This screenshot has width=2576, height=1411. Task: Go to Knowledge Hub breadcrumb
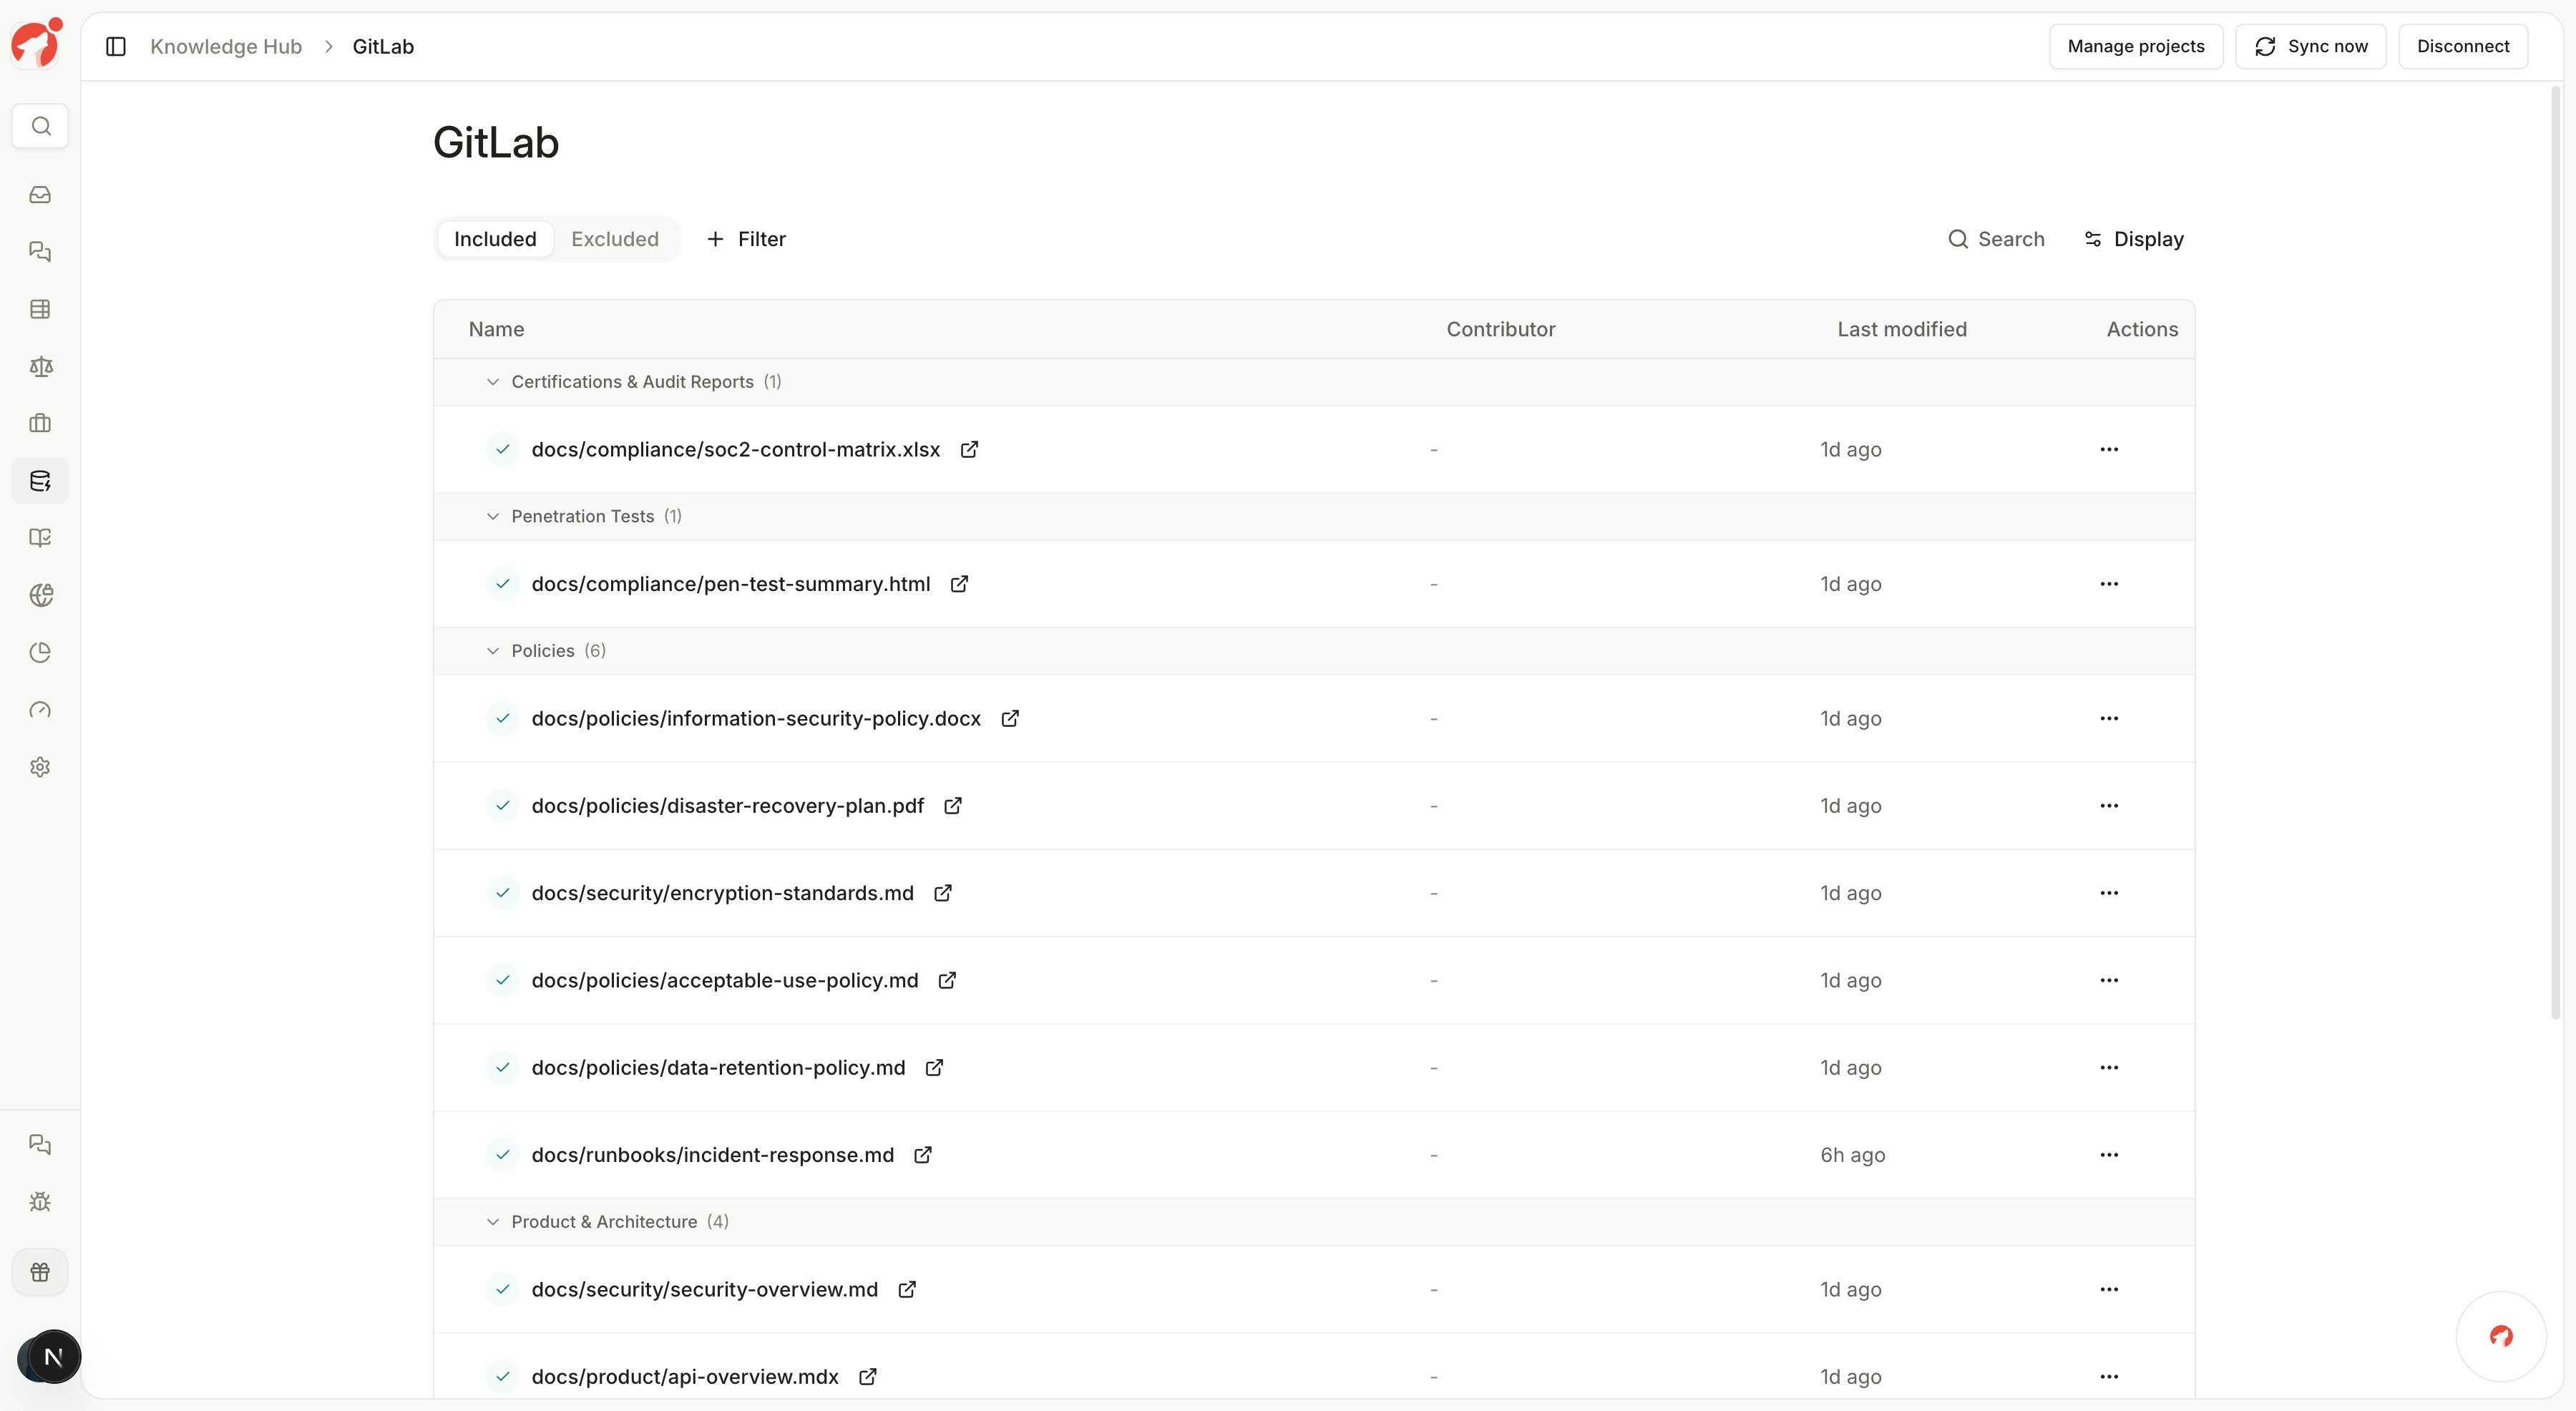[x=226, y=46]
